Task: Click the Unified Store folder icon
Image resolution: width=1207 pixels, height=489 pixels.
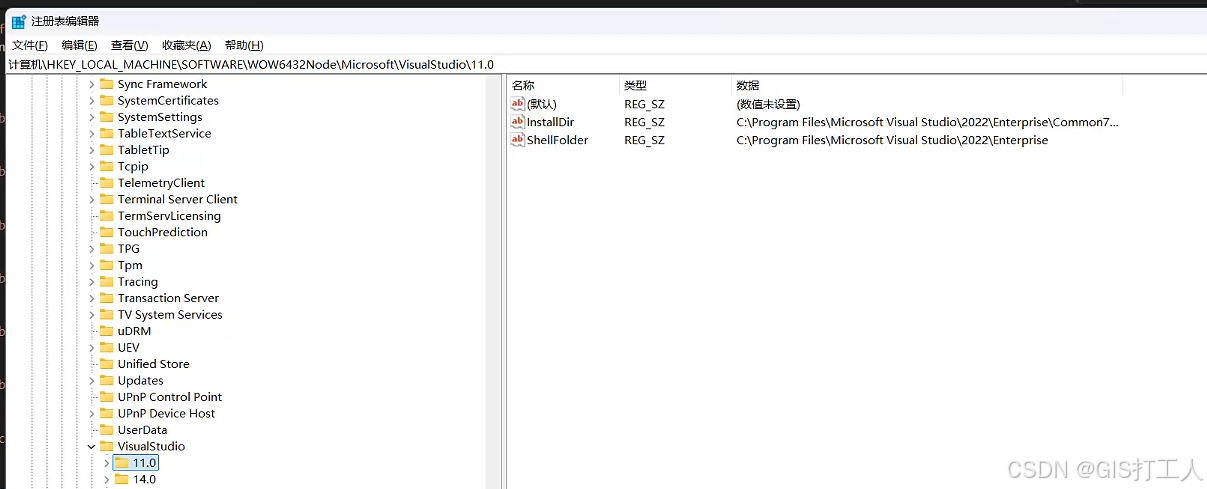Action: (107, 364)
